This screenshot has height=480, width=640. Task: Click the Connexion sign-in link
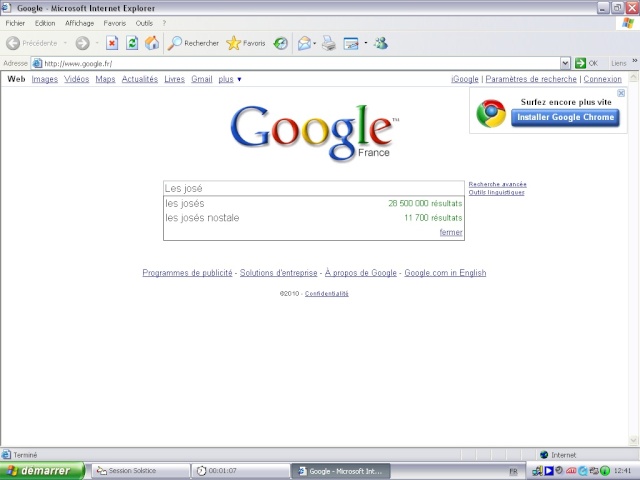[602, 79]
